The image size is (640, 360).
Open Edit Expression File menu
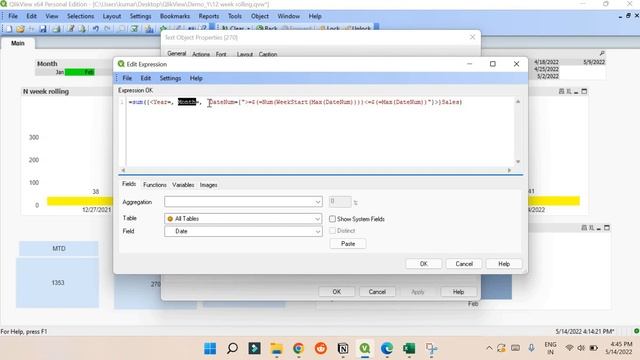127,78
